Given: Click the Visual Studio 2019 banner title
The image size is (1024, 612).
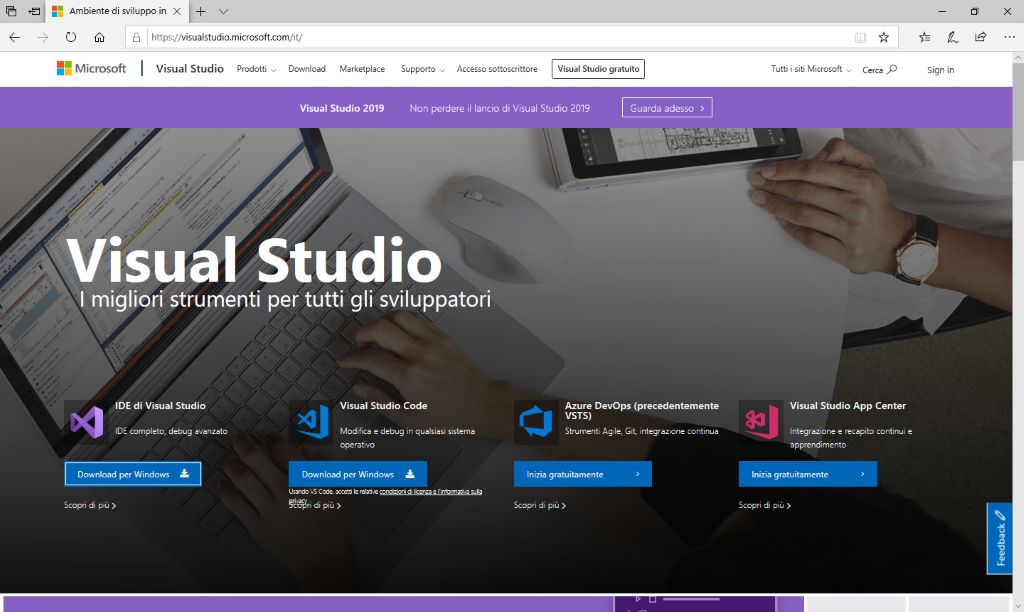Looking at the screenshot, I should pyautogui.click(x=342, y=108).
